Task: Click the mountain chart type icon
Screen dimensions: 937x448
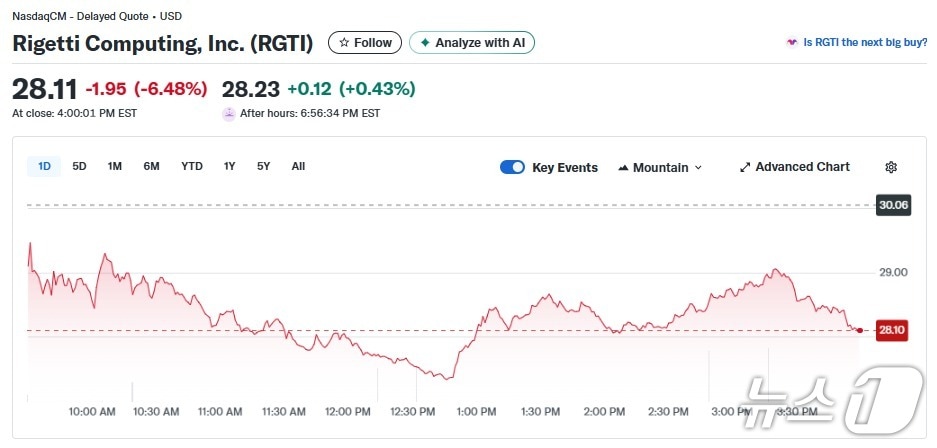Action: click(x=623, y=167)
